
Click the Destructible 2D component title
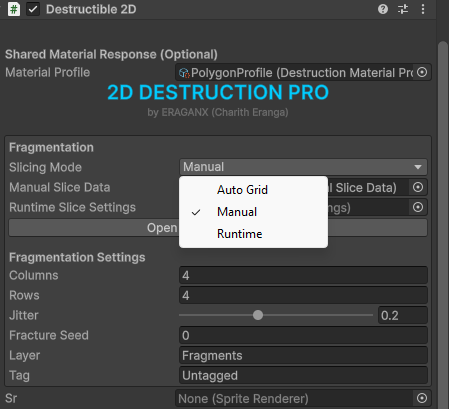click(x=91, y=9)
